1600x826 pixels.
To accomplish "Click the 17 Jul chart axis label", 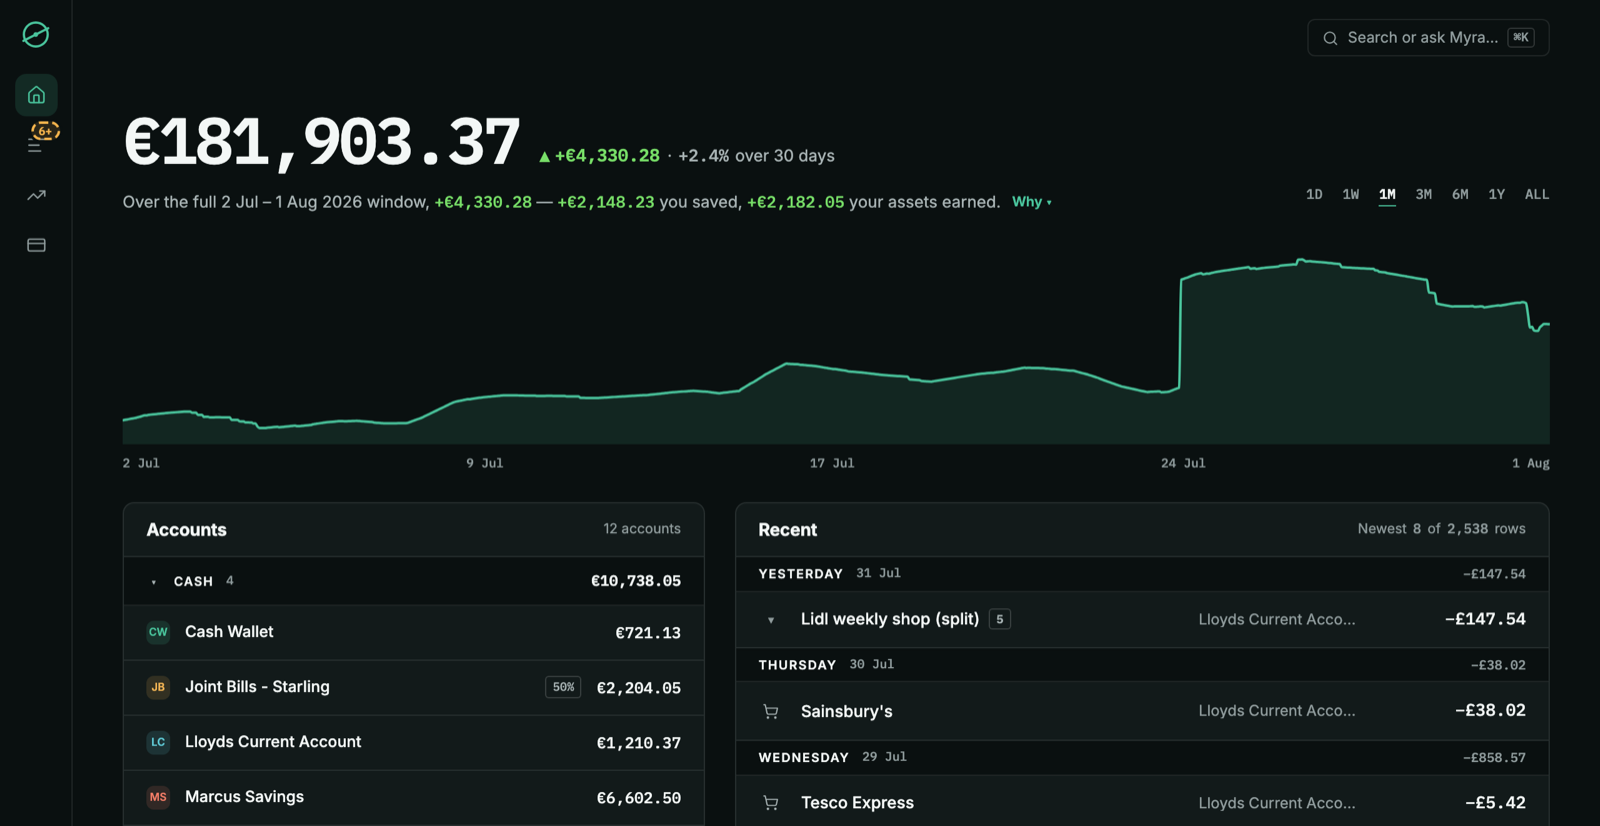I will click(832, 463).
